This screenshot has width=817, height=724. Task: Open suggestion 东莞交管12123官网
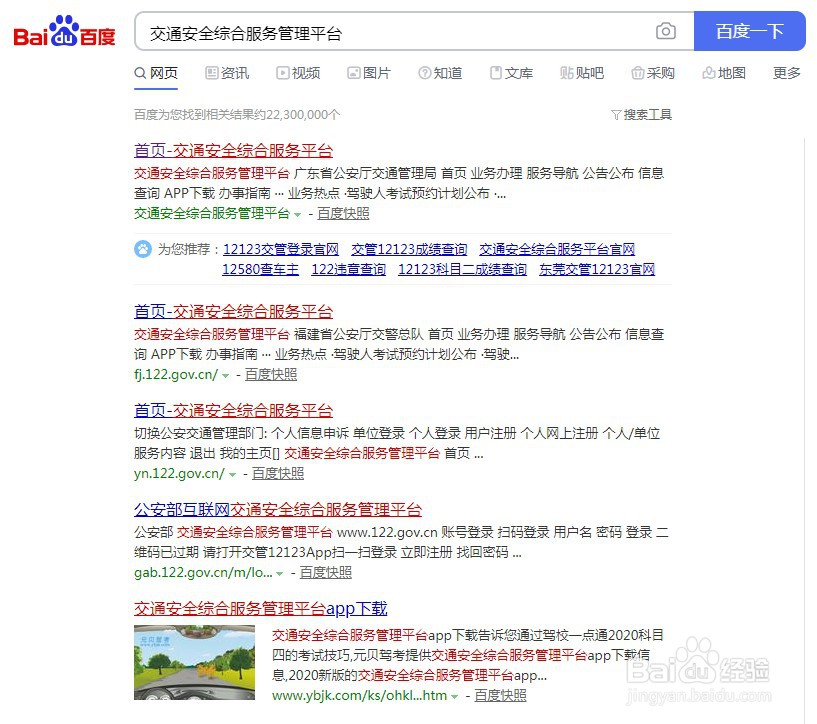coord(597,269)
